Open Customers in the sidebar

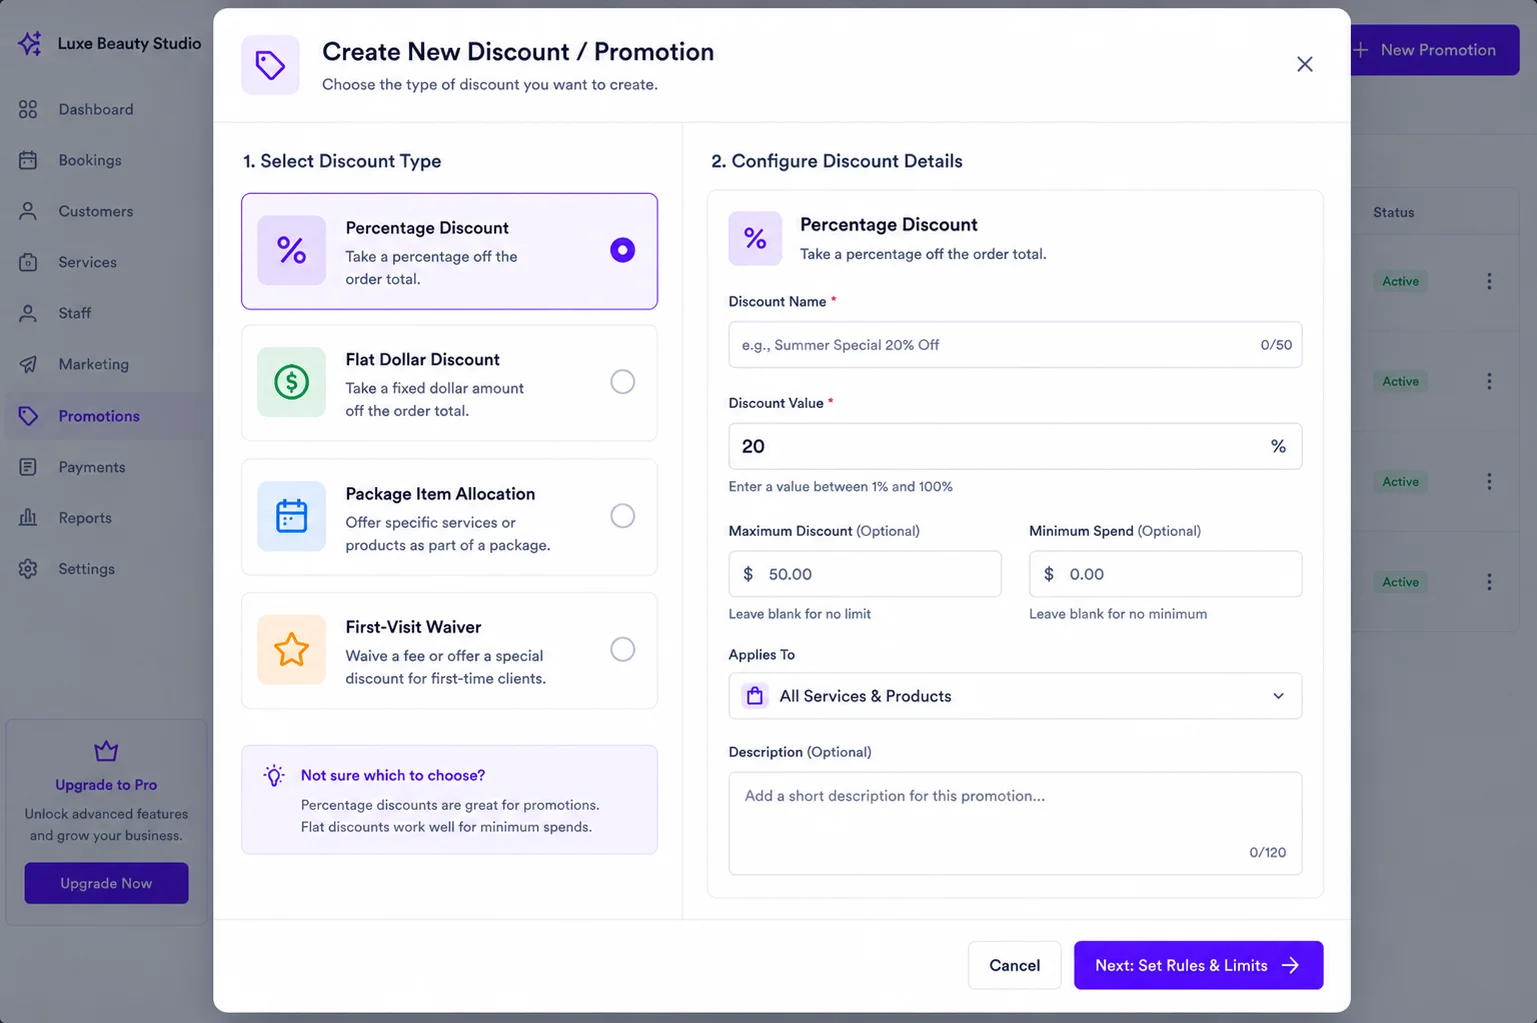click(95, 211)
